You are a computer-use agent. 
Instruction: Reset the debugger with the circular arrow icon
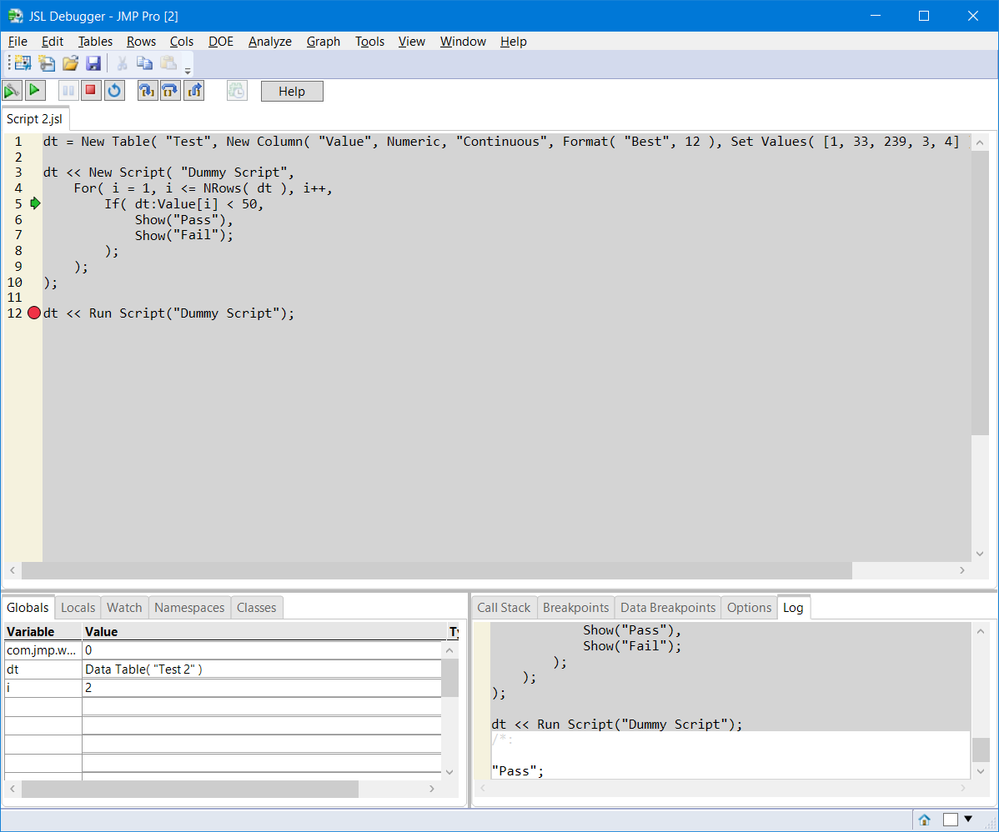pyautogui.click(x=114, y=90)
